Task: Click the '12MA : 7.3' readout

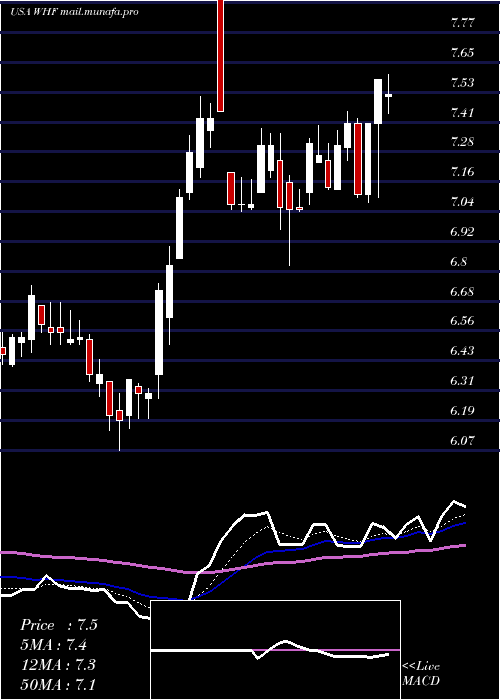Action: pyautogui.click(x=57, y=664)
